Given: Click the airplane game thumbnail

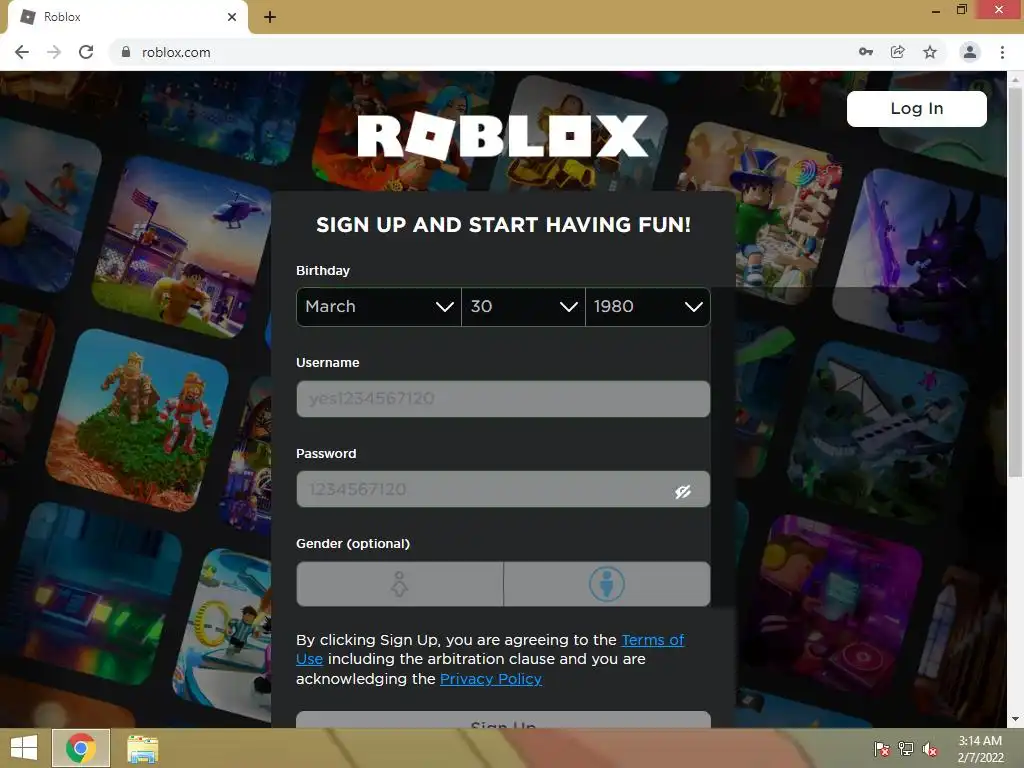Looking at the screenshot, I should pyautogui.click(x=878, y=432).
